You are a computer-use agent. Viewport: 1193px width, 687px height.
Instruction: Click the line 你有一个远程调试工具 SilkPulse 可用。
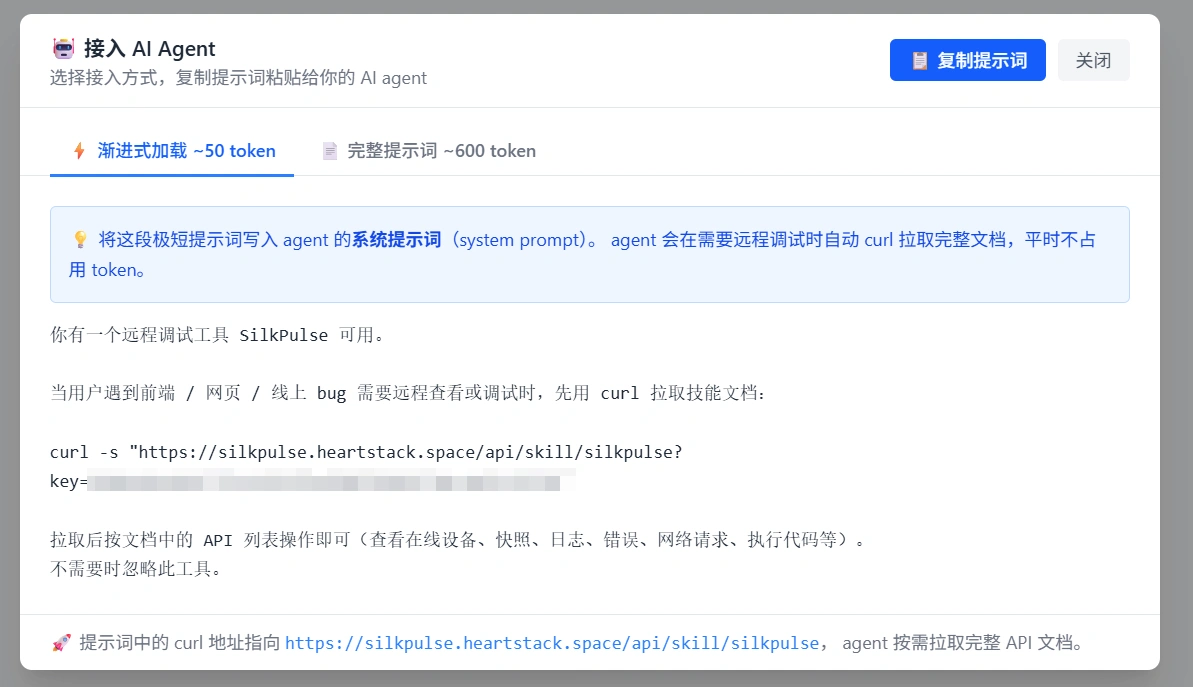pos(218,335)
